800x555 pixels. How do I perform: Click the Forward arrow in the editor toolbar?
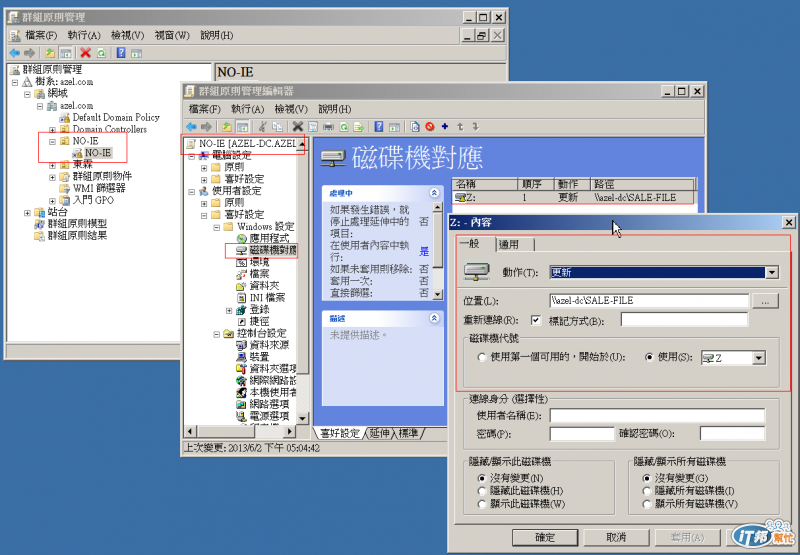pos(206,127)
